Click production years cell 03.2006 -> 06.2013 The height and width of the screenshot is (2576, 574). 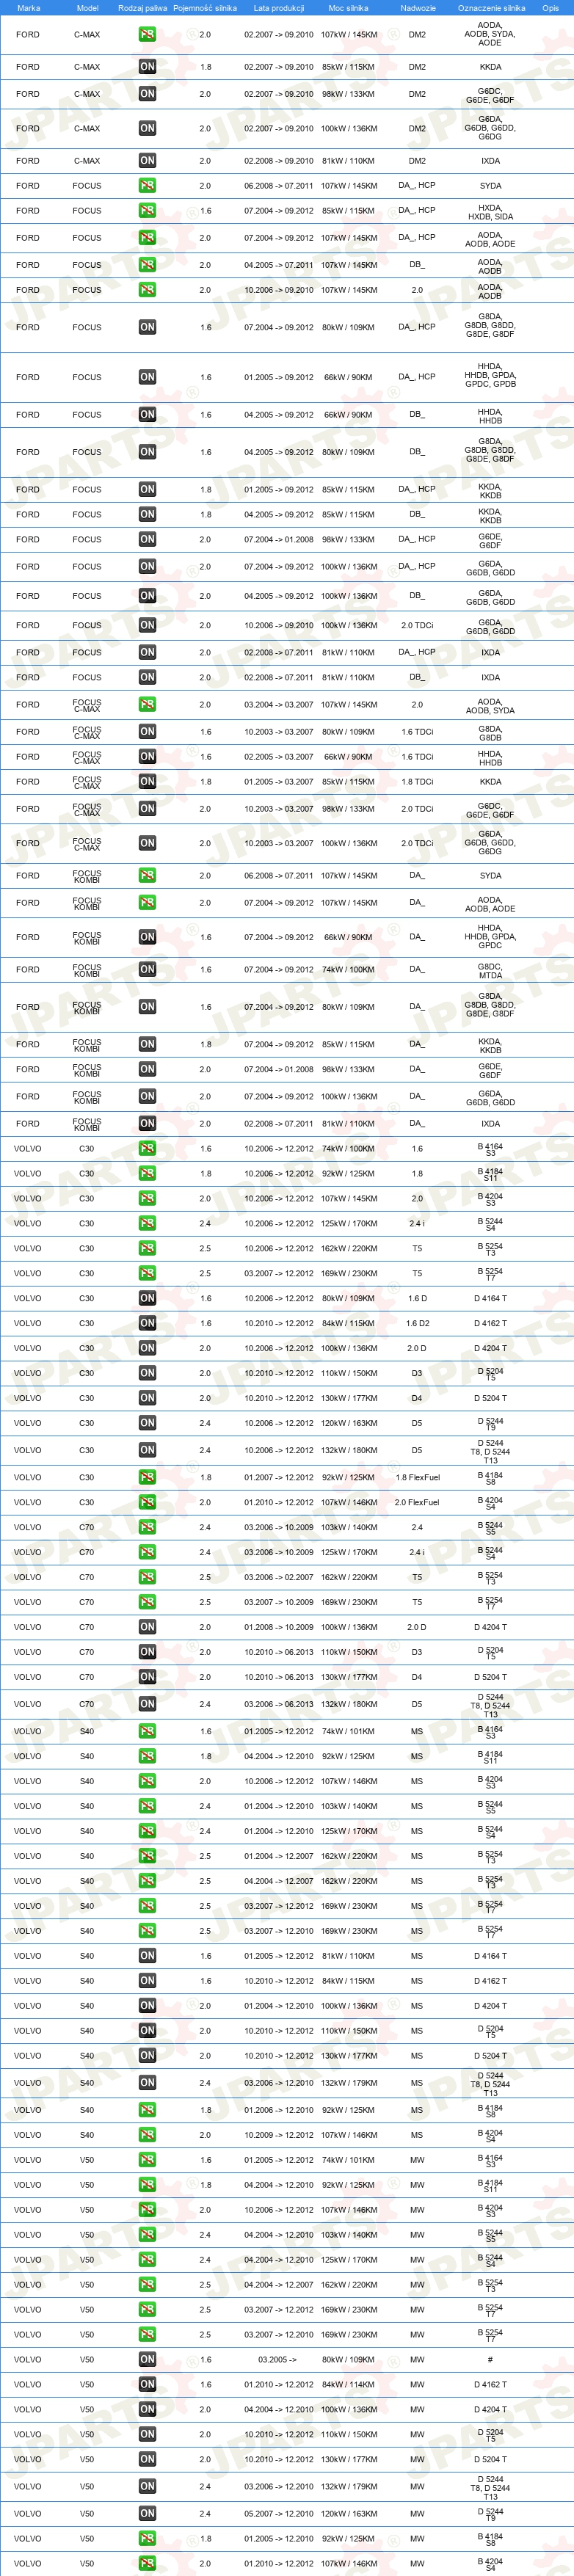coord(279,1705)
